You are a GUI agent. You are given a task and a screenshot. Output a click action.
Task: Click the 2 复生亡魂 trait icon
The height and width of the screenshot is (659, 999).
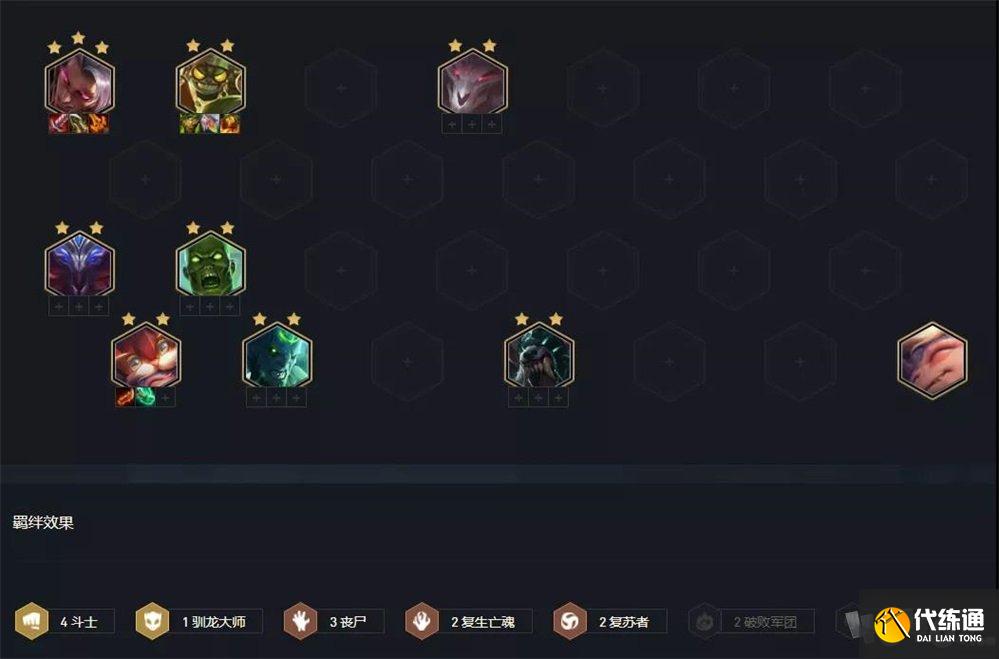click(x=422, y=621)
